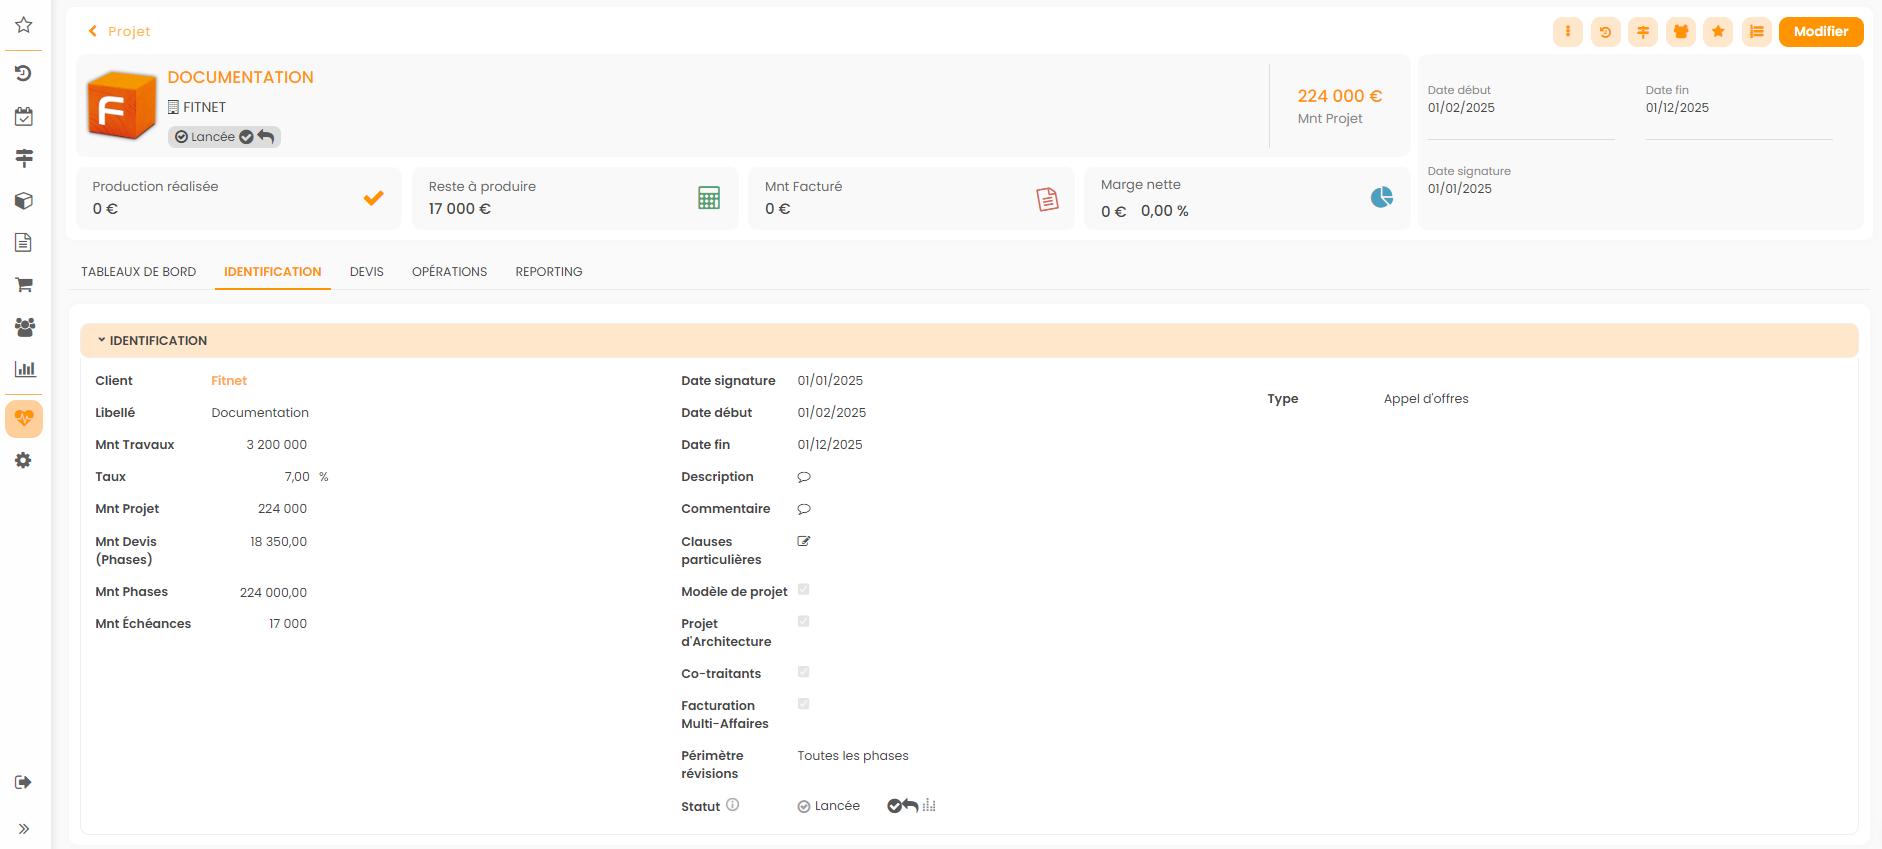1882x849 pixels.
Task: Toggle the Modèle de projet checkbox
Action: [803, 590]
